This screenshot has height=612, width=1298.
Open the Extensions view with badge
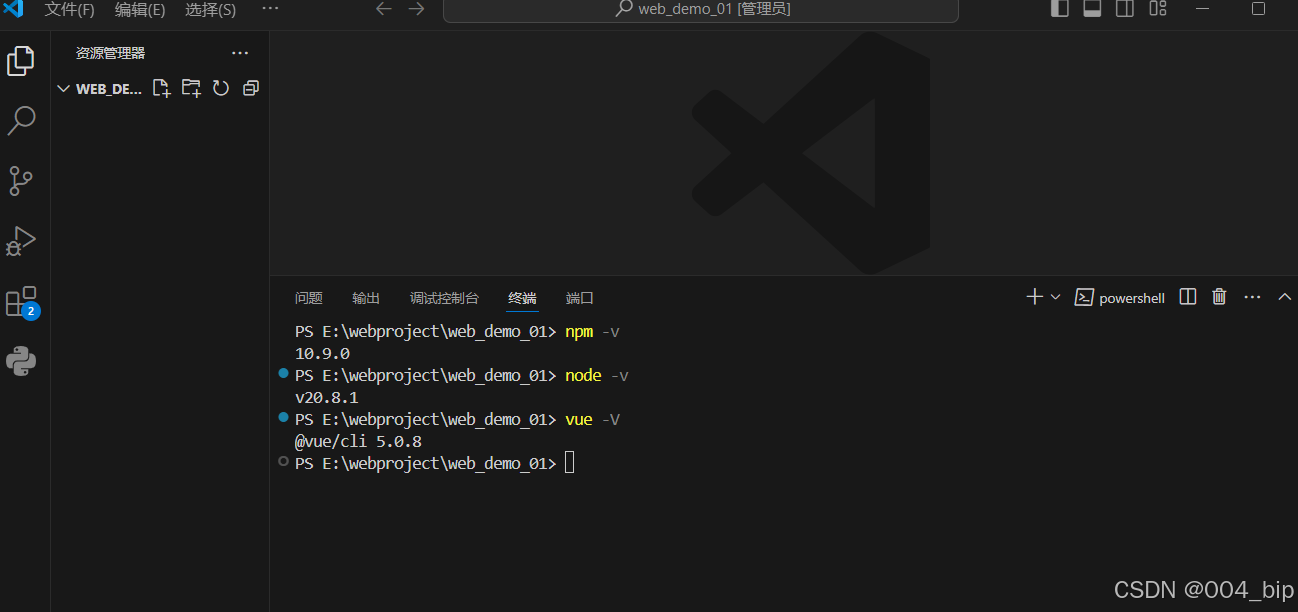click(x=22, y=302)
